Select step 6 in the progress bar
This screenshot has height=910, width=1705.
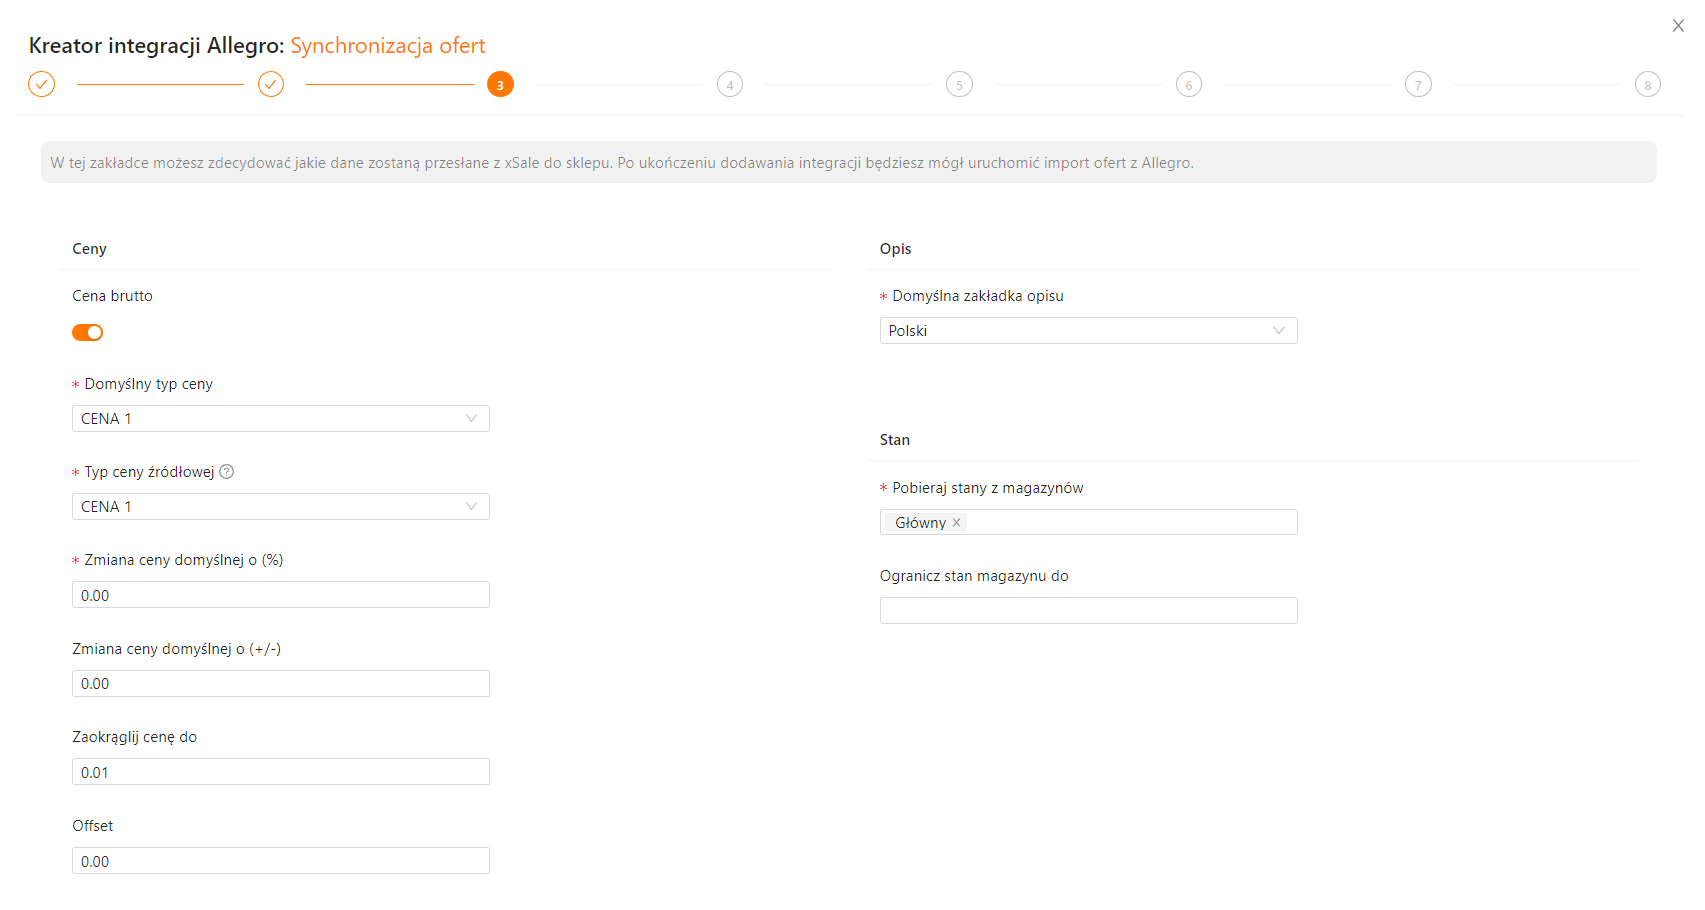pos(1189,85)
